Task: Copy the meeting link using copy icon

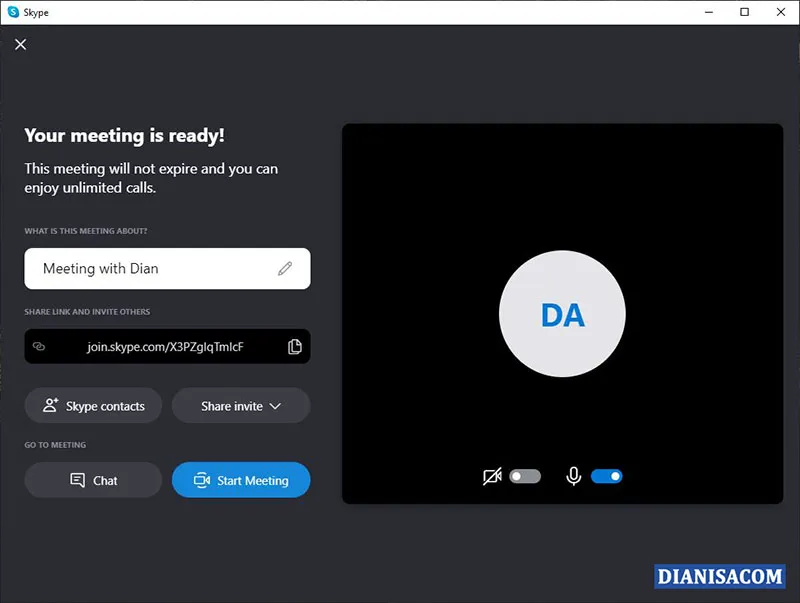Action: pyautogui.click(x=295, y=346)
